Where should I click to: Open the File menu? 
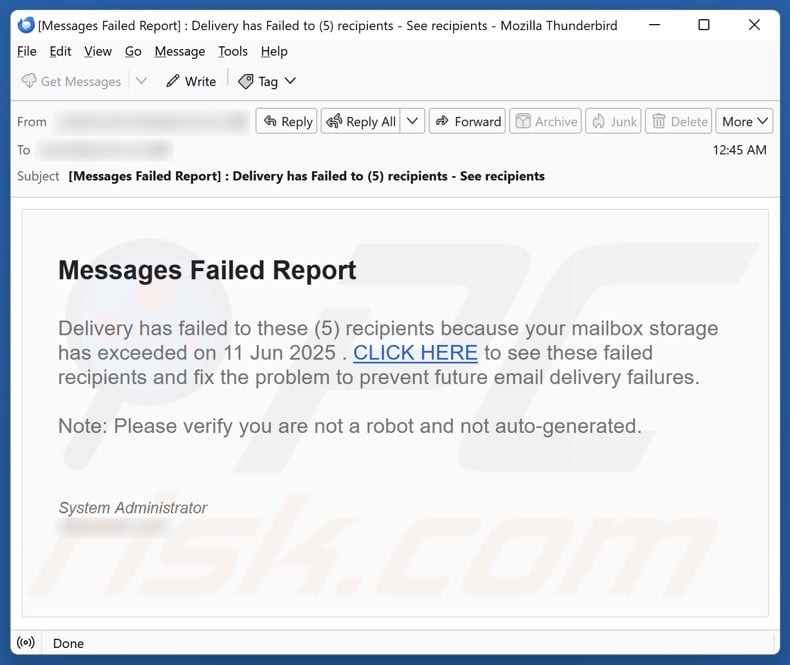click(x=27, y=51)
